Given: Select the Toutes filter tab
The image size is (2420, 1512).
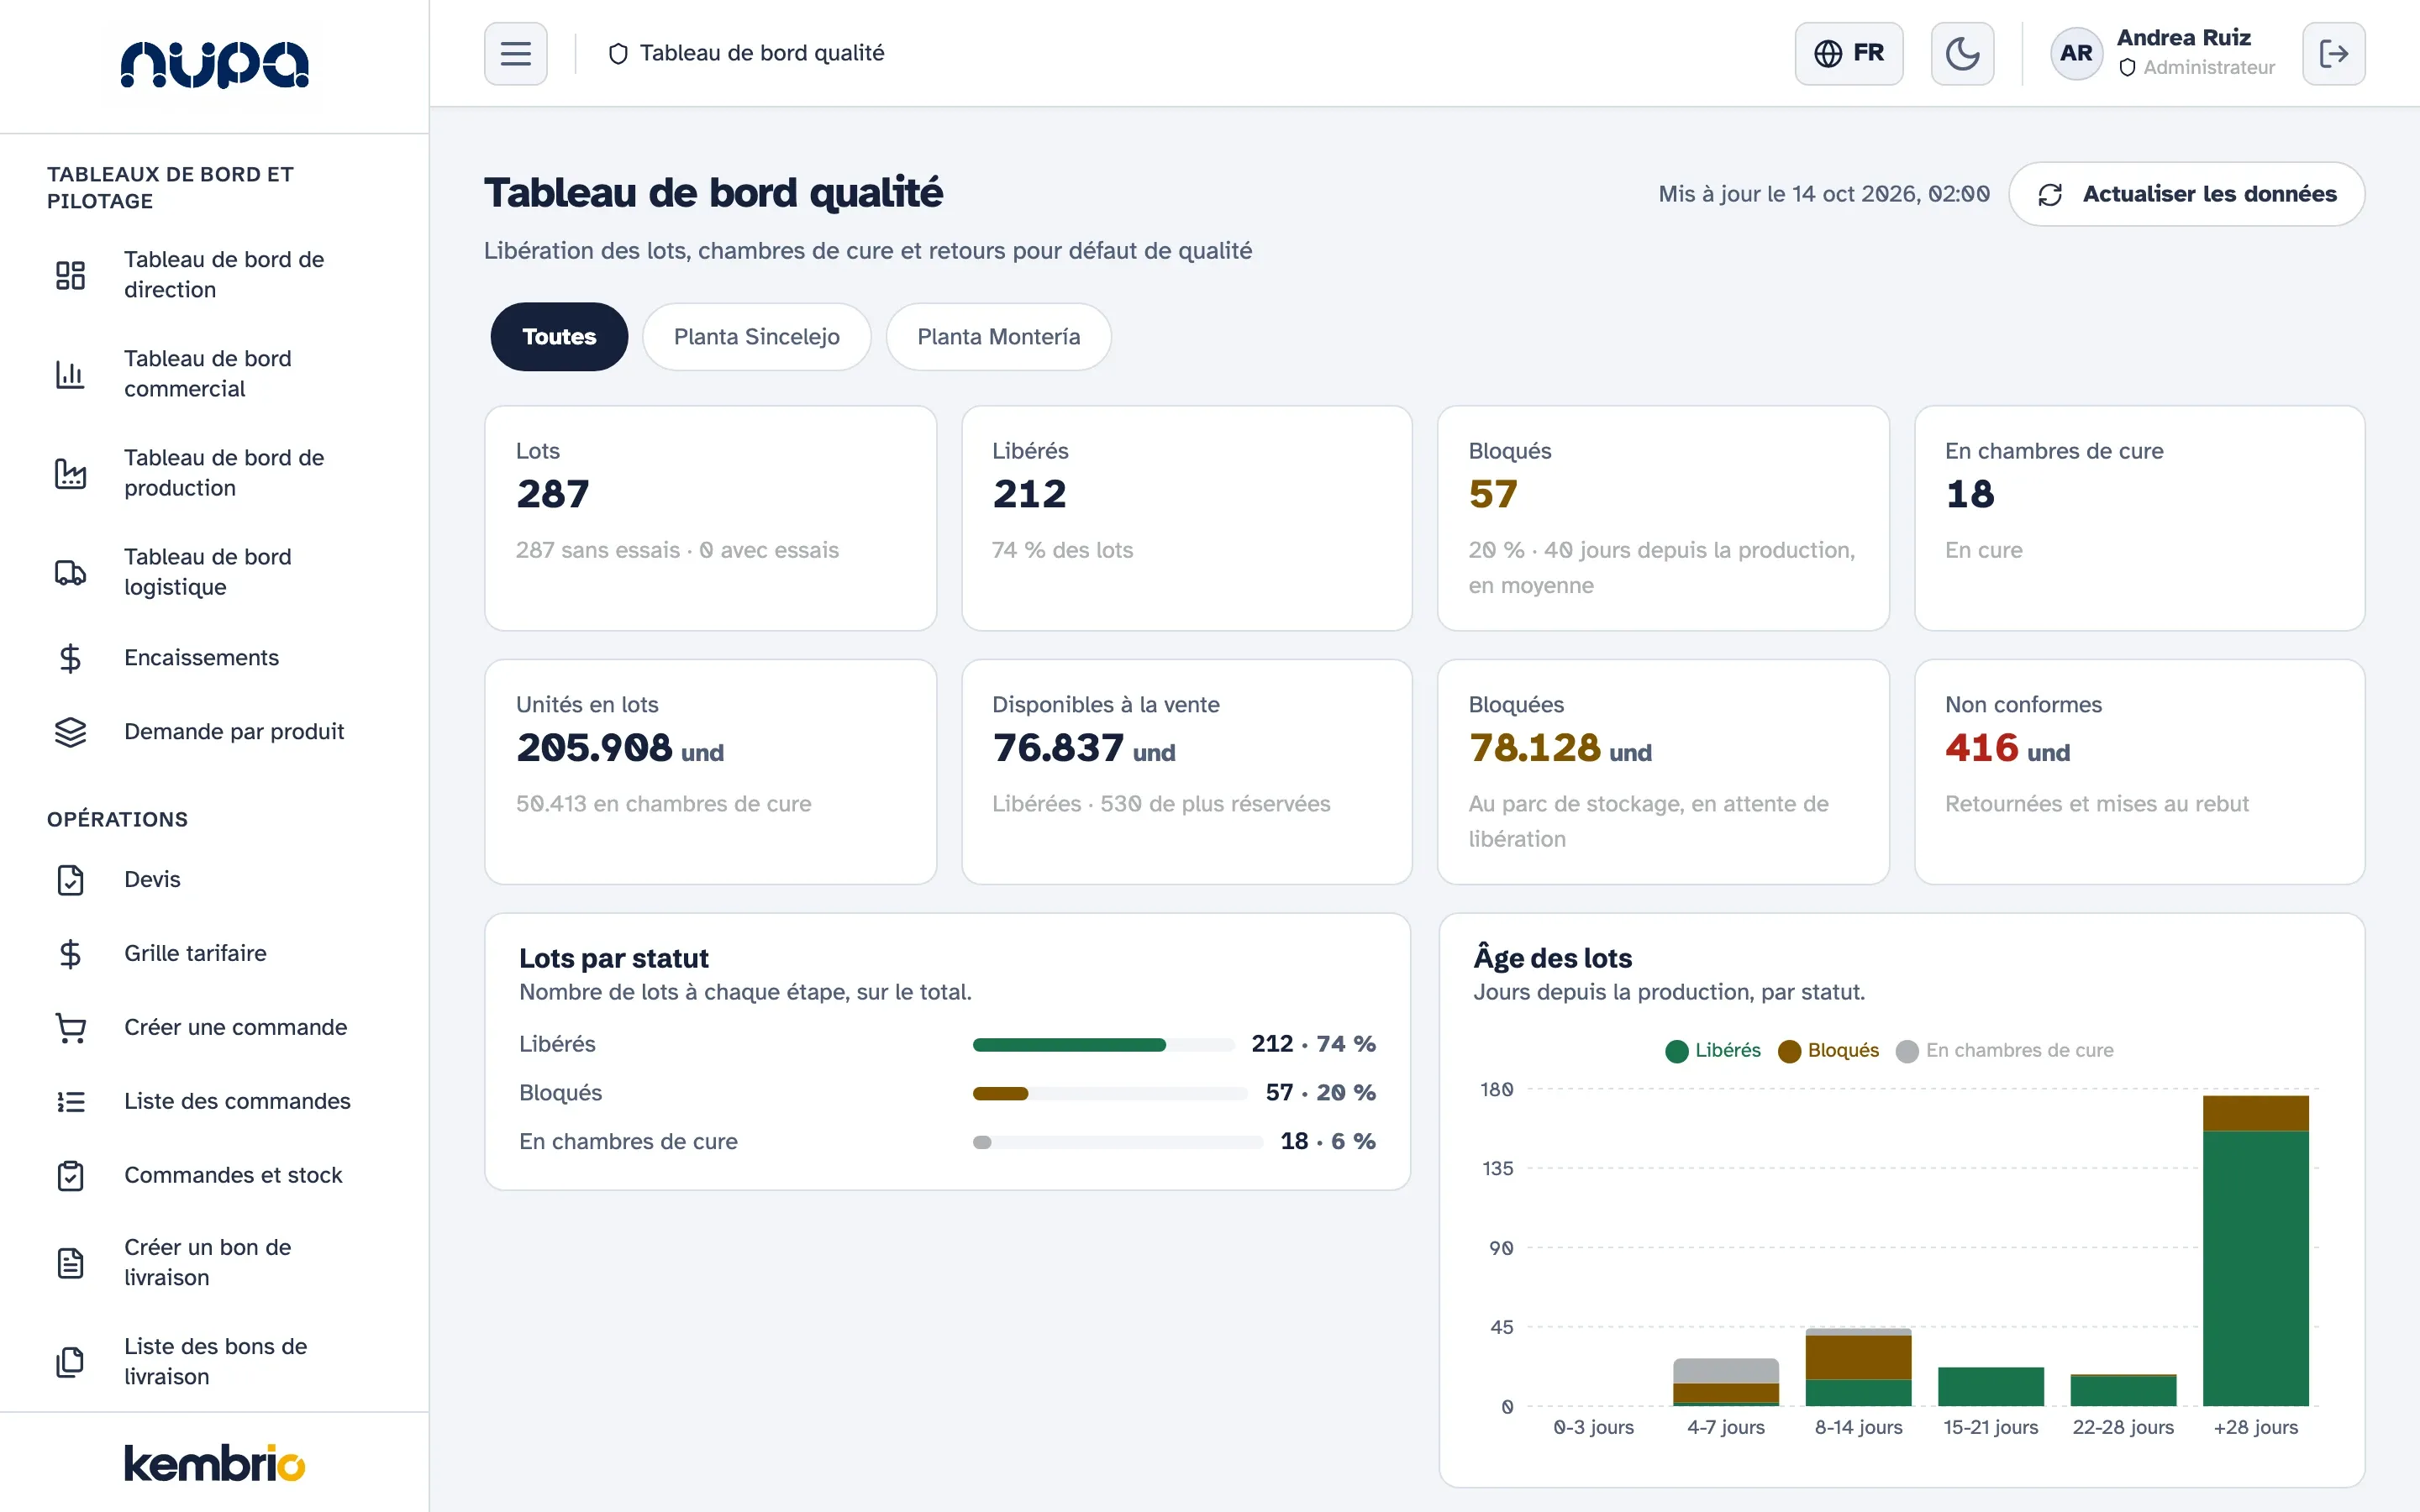Looking at the screenshot, I should tap(559, 337).
